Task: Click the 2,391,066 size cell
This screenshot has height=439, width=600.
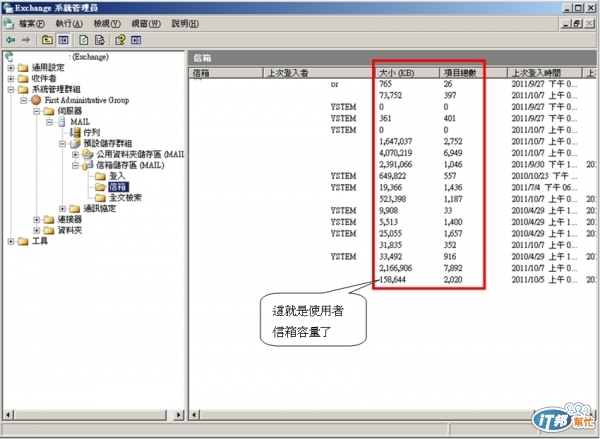Action: (x=395, y=165)
